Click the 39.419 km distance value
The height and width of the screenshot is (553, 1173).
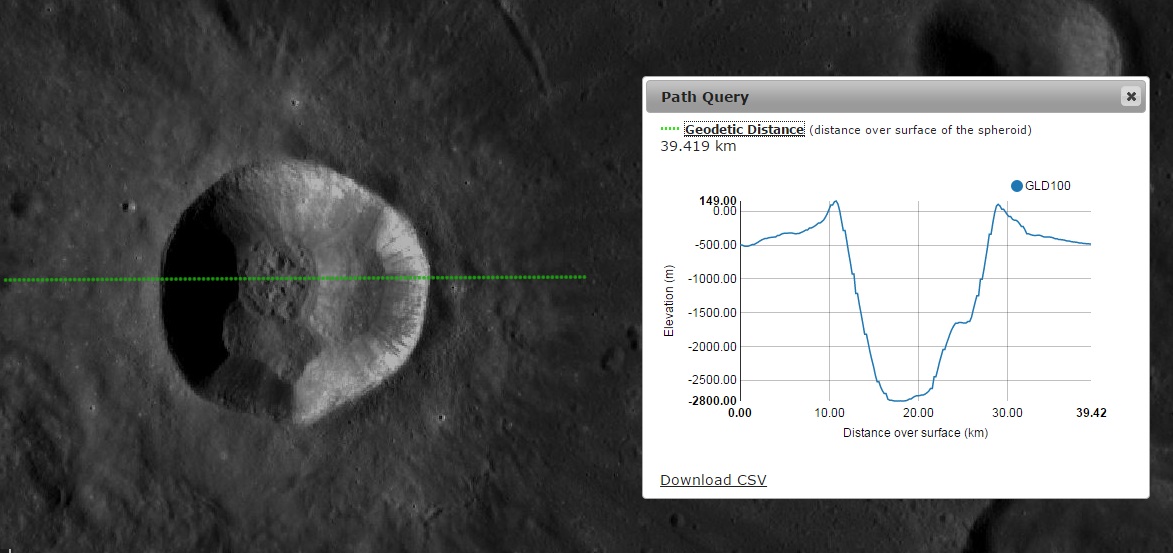point(698,146)
